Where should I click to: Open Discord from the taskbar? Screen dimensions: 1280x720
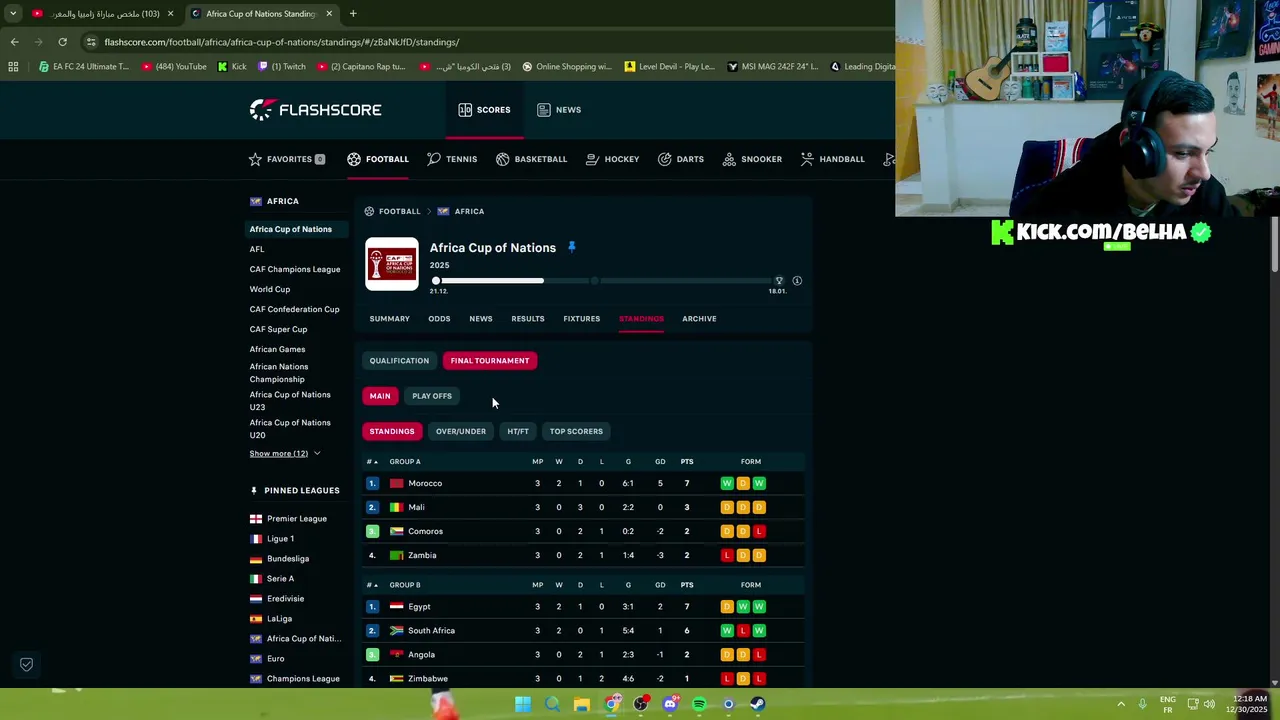click(670, 704)
